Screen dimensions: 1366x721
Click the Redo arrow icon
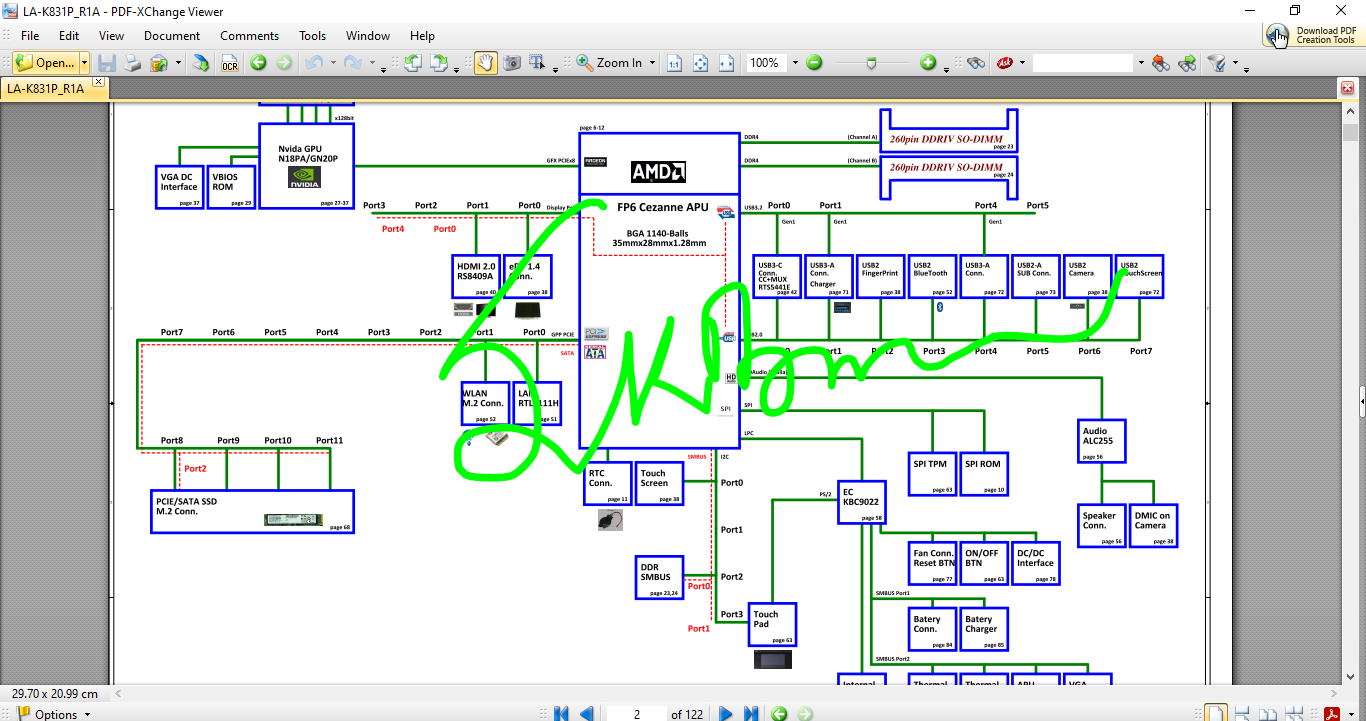(x=352, y=63)
